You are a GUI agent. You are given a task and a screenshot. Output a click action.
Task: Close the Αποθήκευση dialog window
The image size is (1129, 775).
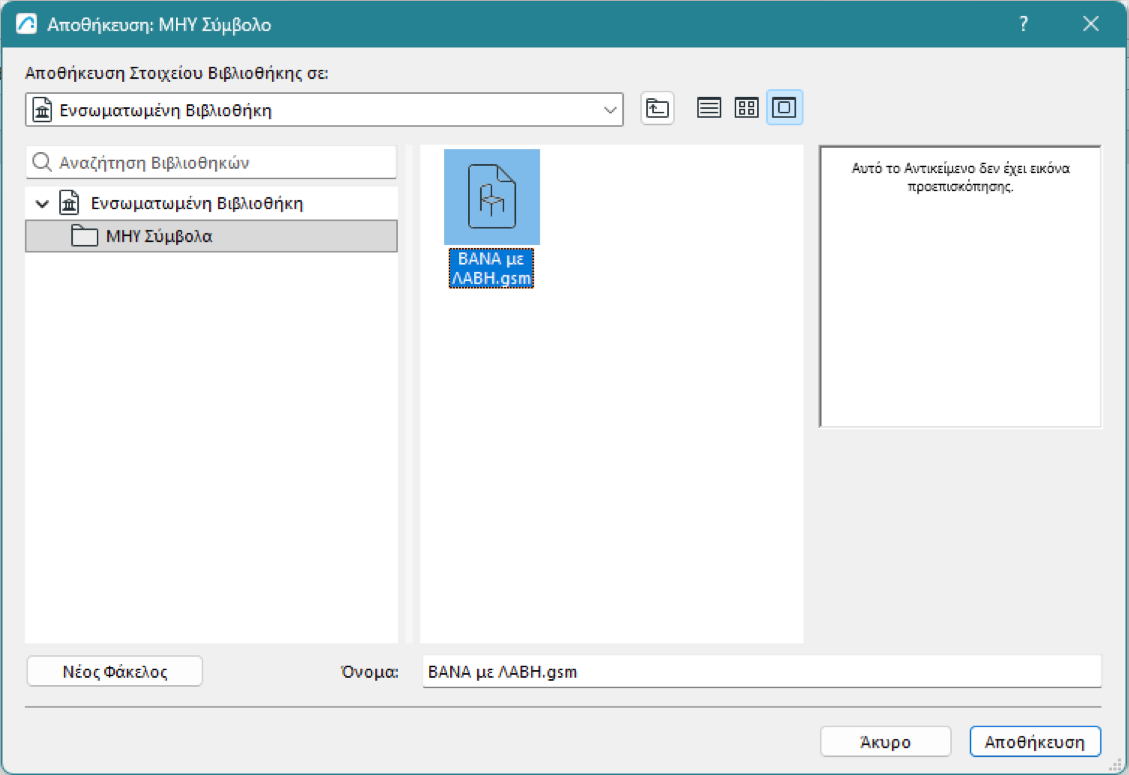(x=1090, y=24)
